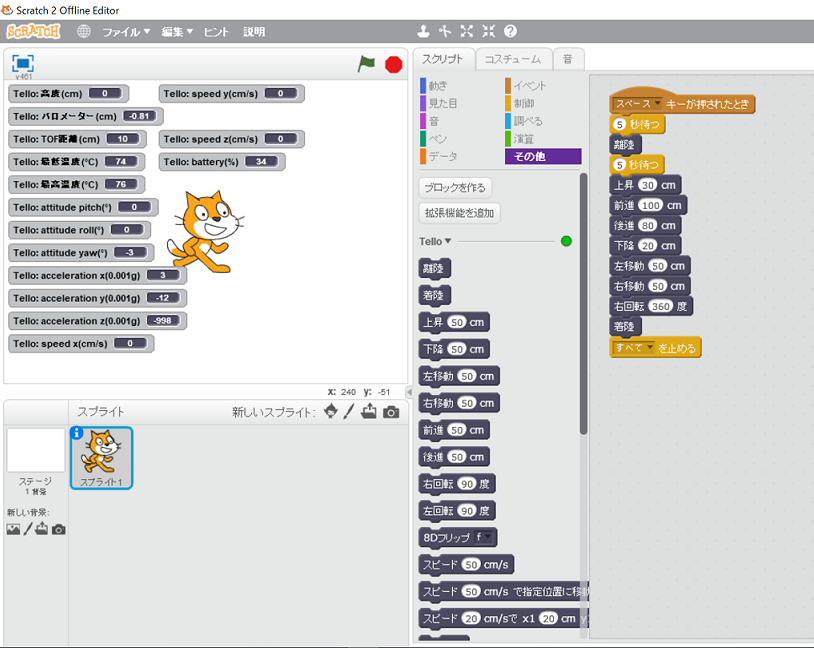The height and width of the screenshot is (648, 814).
Task: Select the Duplicate stamp tool
Action: click(x=423, y=32)
